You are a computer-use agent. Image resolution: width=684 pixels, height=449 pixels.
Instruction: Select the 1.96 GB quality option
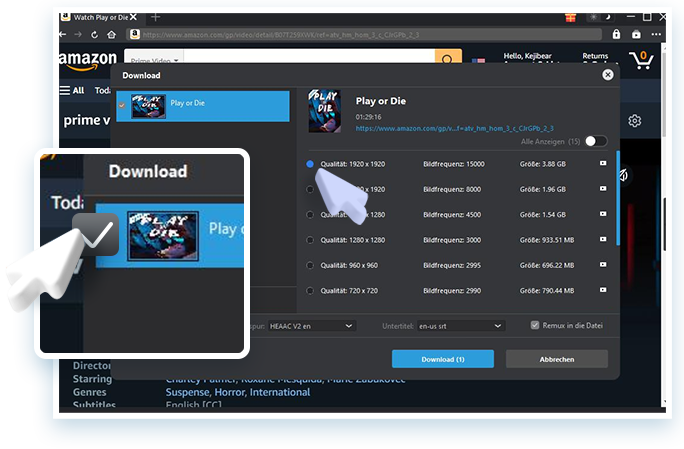(x=310, y=189)
